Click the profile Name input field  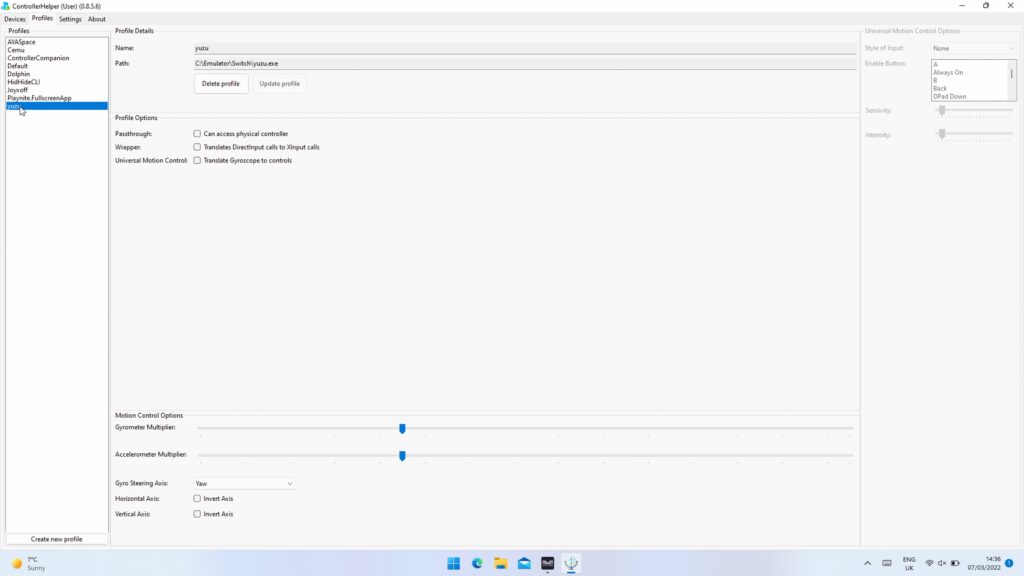[x=525, y=48]
